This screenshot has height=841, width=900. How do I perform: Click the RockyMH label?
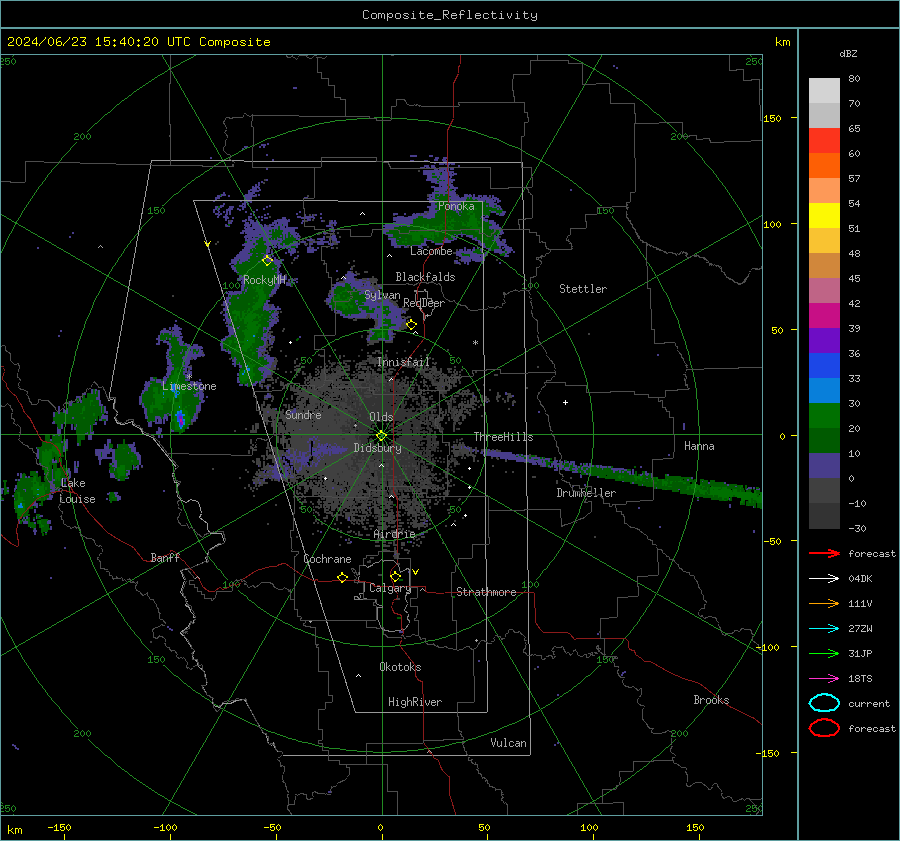click(264, 280)
